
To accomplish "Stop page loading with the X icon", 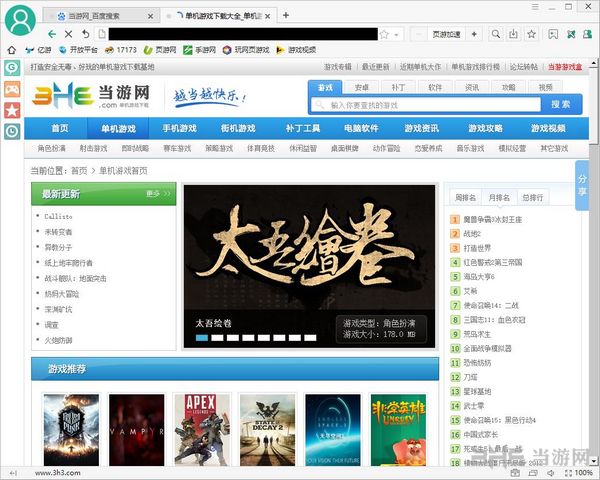I will pos(68,34).
